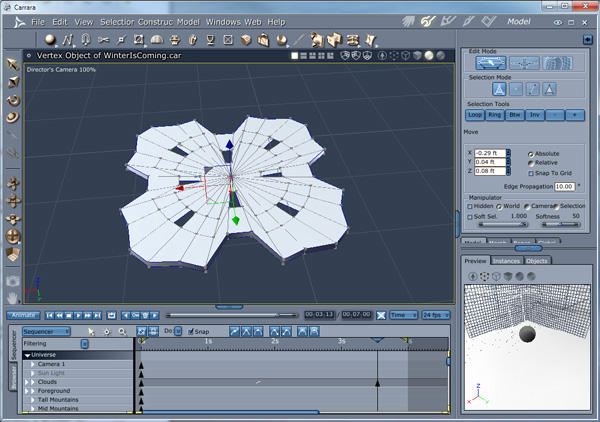This screenshot has width=600, height=422.
Task: Click the play button in animation controls
Action: pos(79,315)
